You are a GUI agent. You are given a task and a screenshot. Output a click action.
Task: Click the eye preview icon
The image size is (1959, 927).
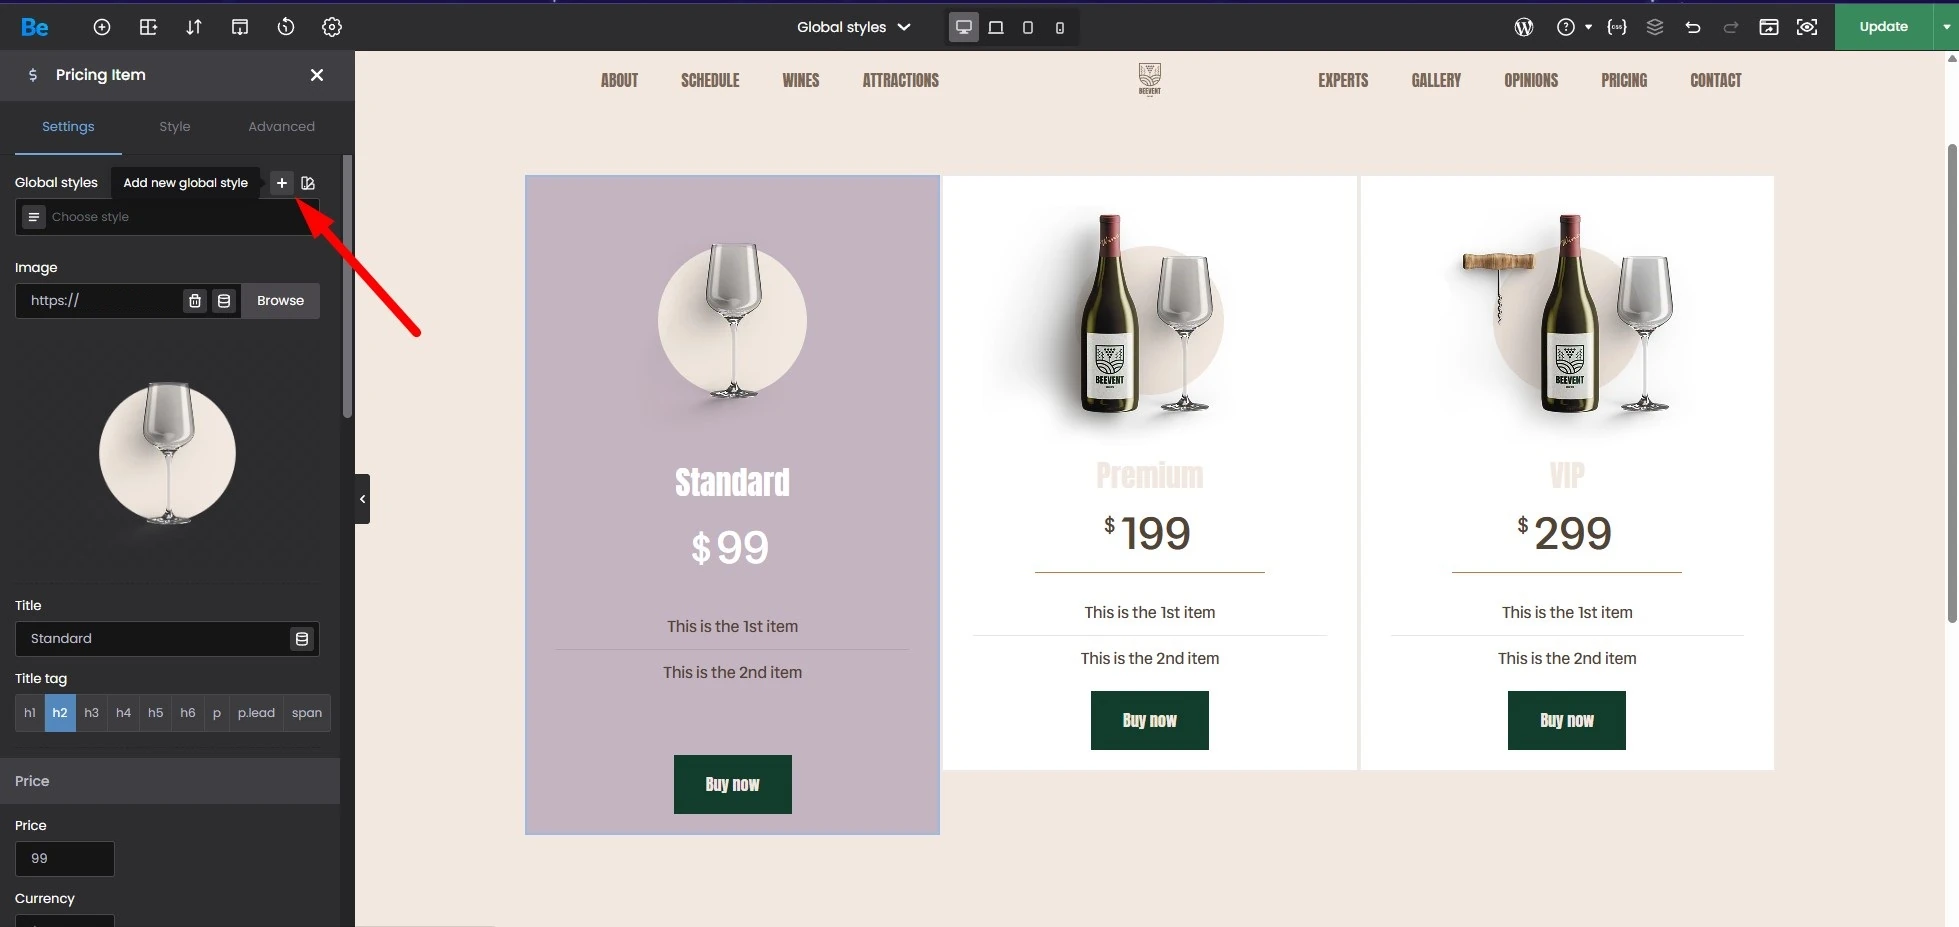coord(1807,27)
